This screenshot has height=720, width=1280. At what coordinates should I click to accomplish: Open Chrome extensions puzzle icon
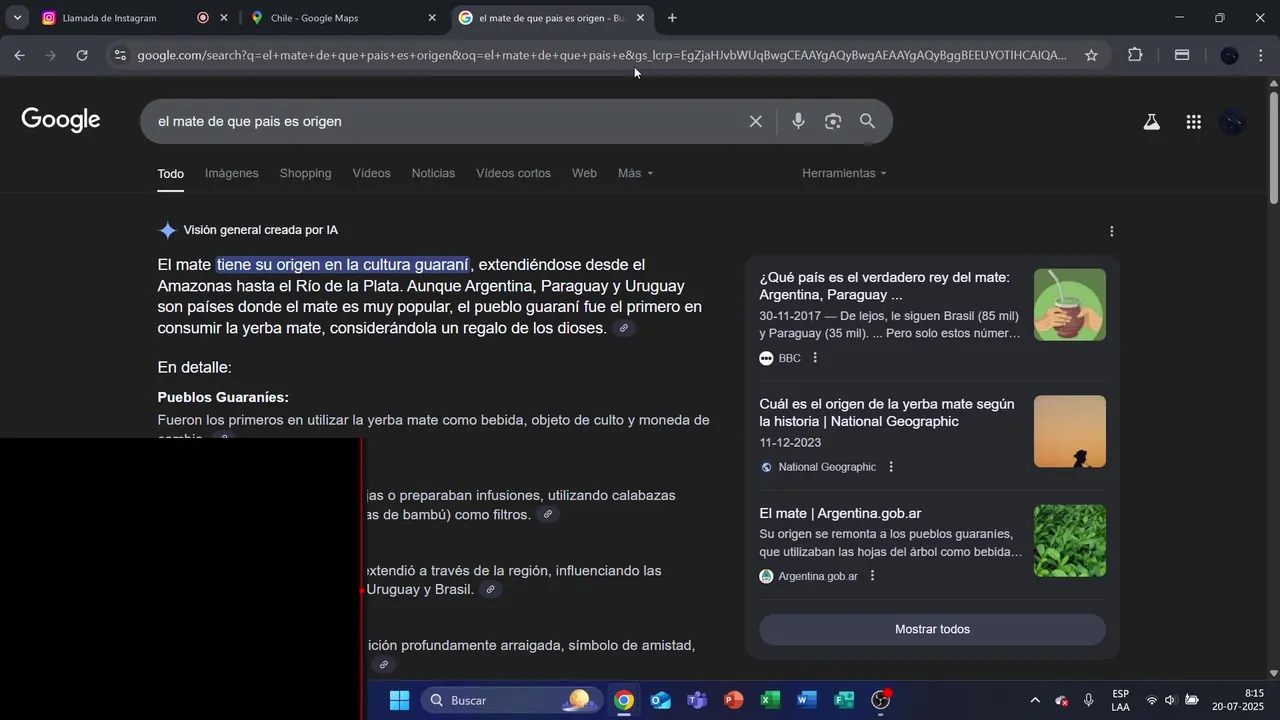click(x=1135, y=55)
